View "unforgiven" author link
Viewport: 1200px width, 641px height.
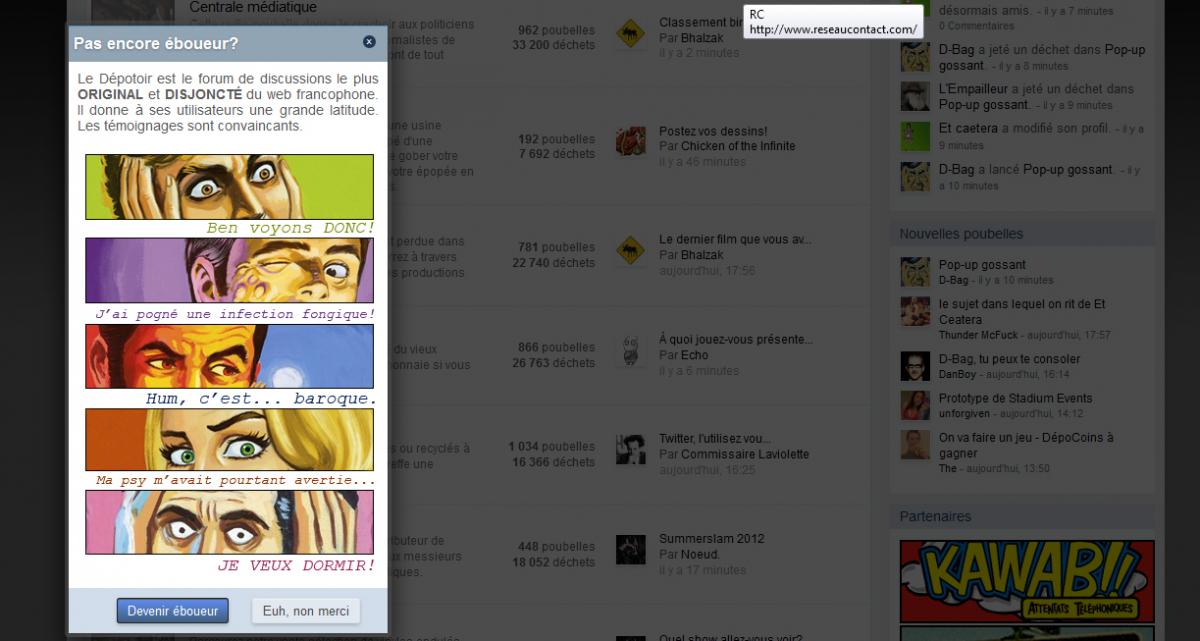tap(964, 413)
